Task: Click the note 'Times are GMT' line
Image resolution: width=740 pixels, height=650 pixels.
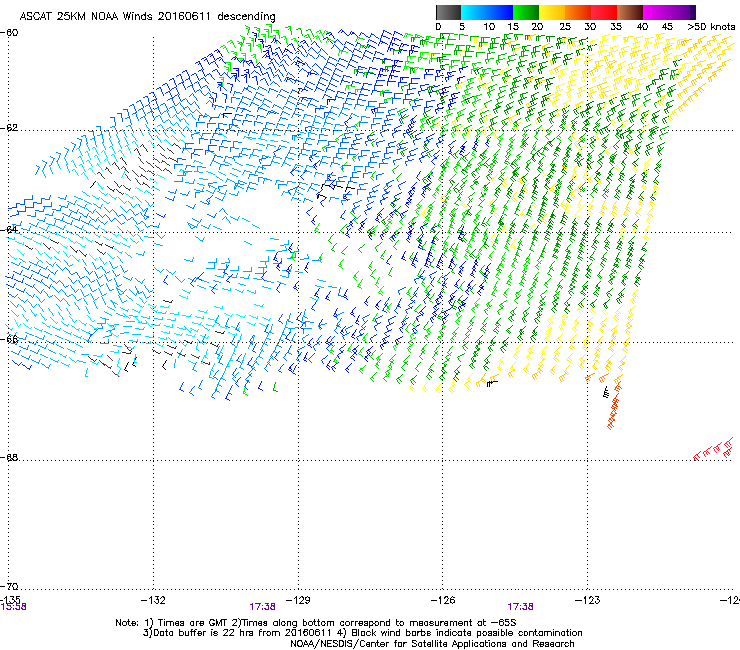Action: (x=315, y=623)
